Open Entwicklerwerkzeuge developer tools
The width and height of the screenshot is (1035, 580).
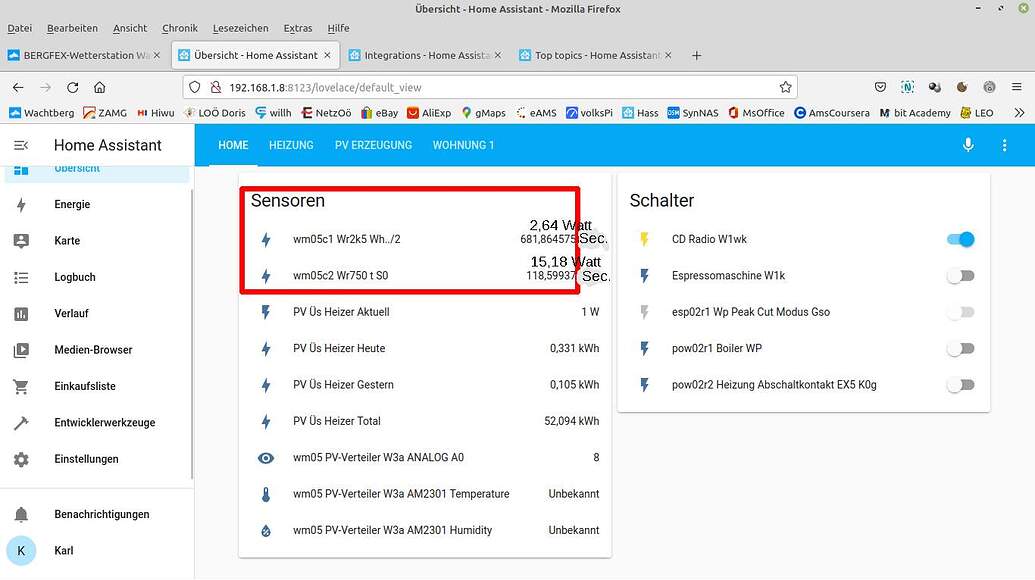[x=104, y=423]
